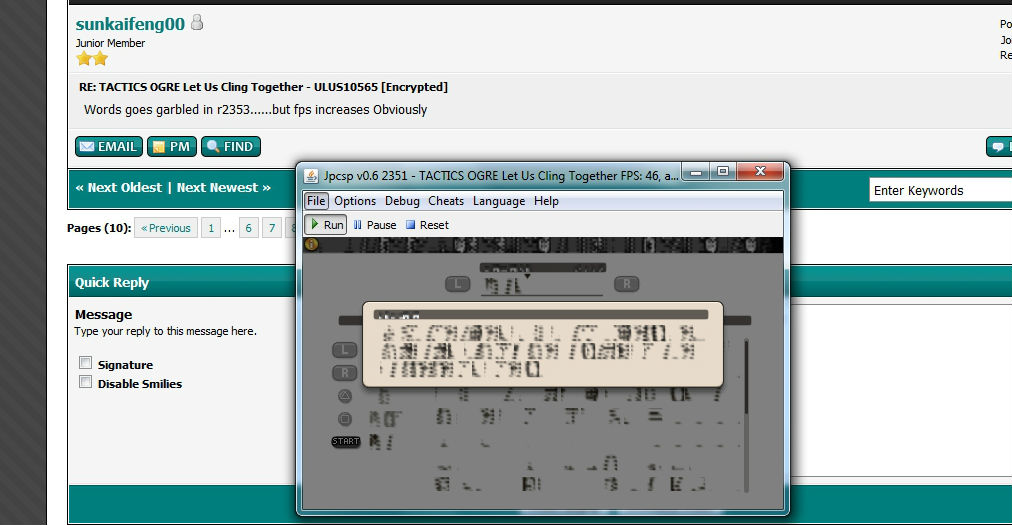Click the left-side L button icon in game
Image resolution: width=1012 pixels, height=525 pixels.
[x=345, y=349]
